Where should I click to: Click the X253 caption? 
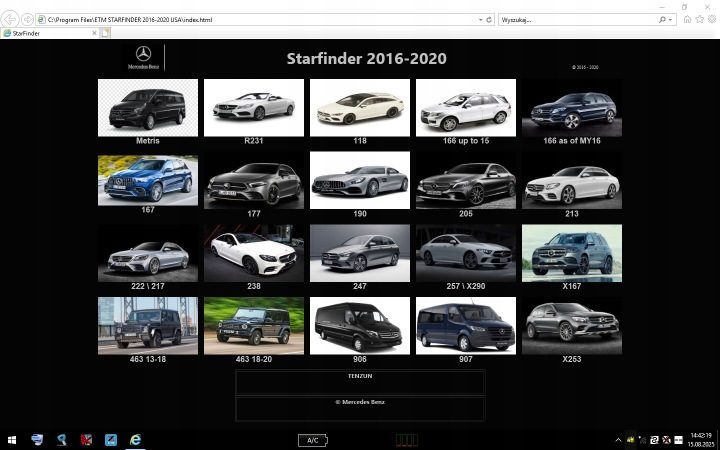click(572, 359)
